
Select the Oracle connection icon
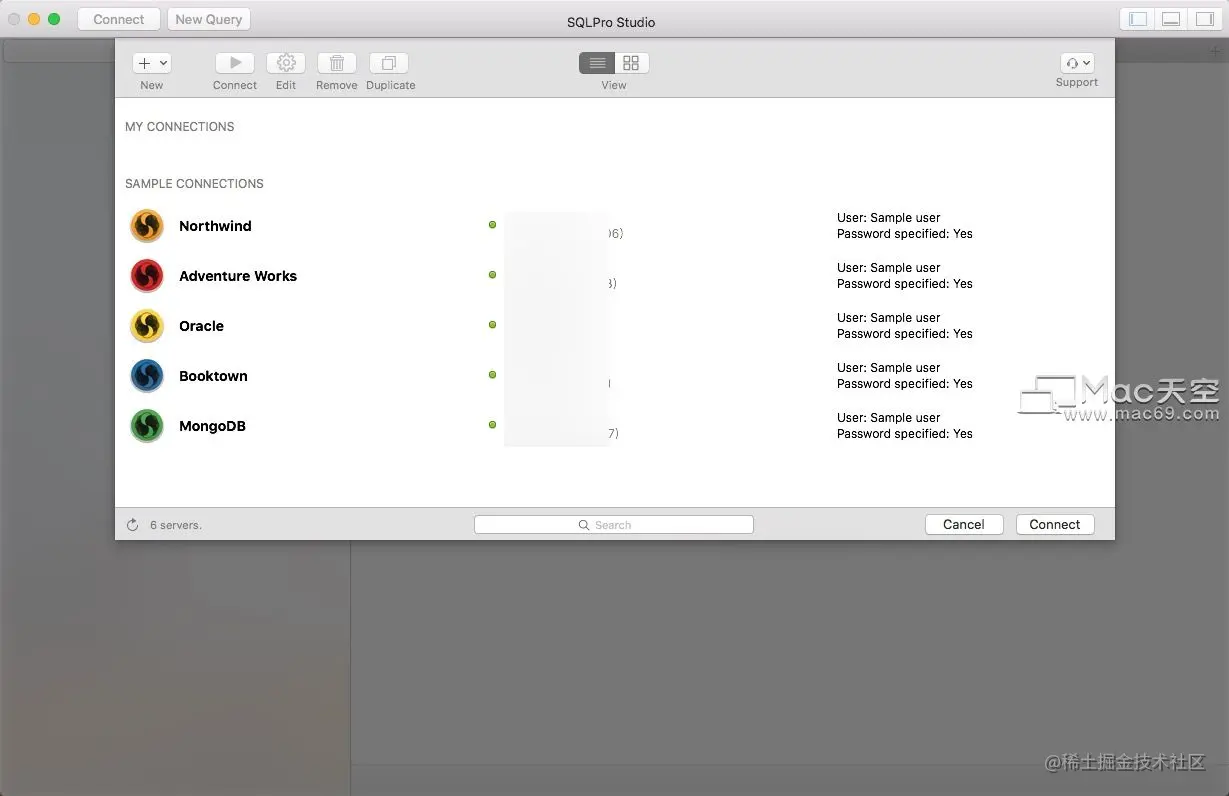(147, 326)
